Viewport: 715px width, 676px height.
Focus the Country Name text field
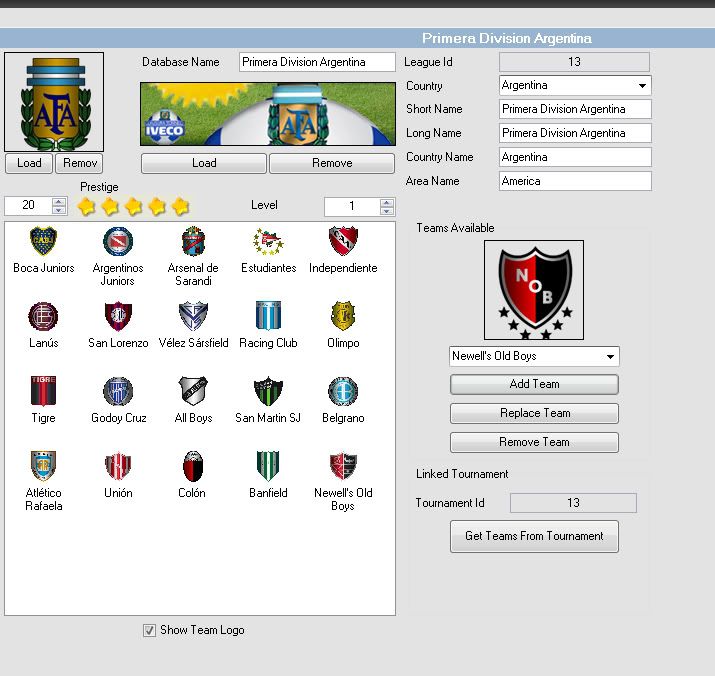575,157
